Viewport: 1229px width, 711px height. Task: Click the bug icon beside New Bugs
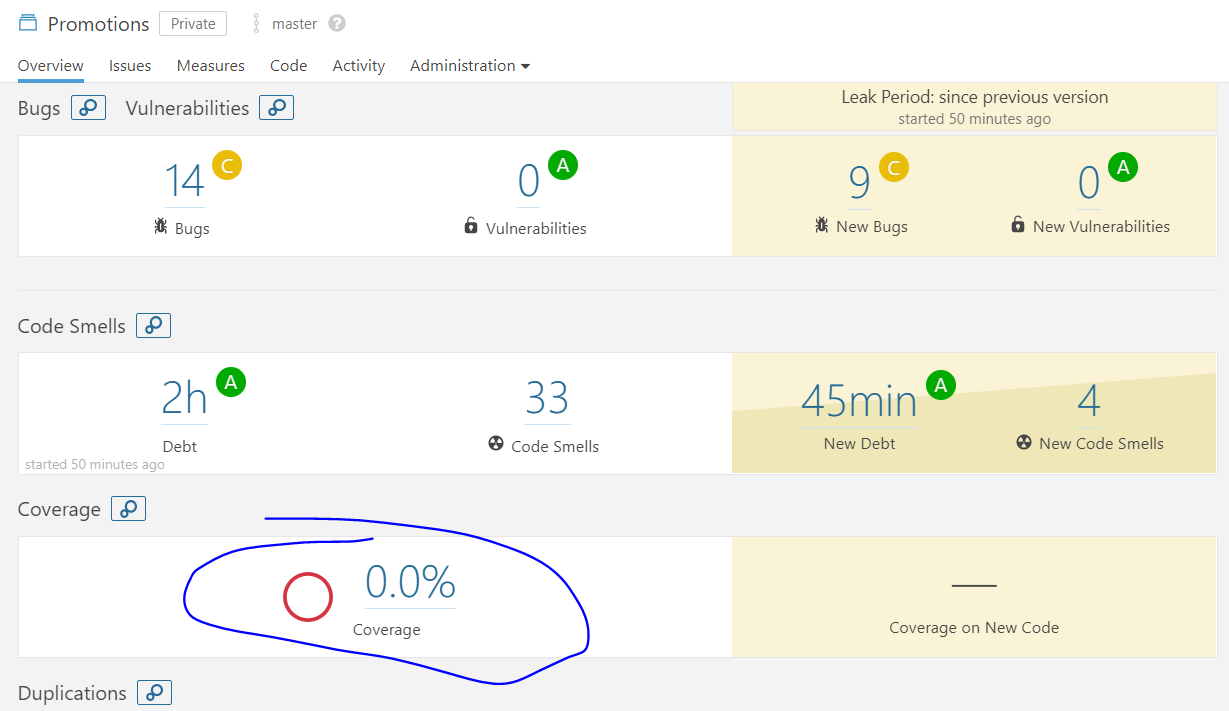coord(821,226)
